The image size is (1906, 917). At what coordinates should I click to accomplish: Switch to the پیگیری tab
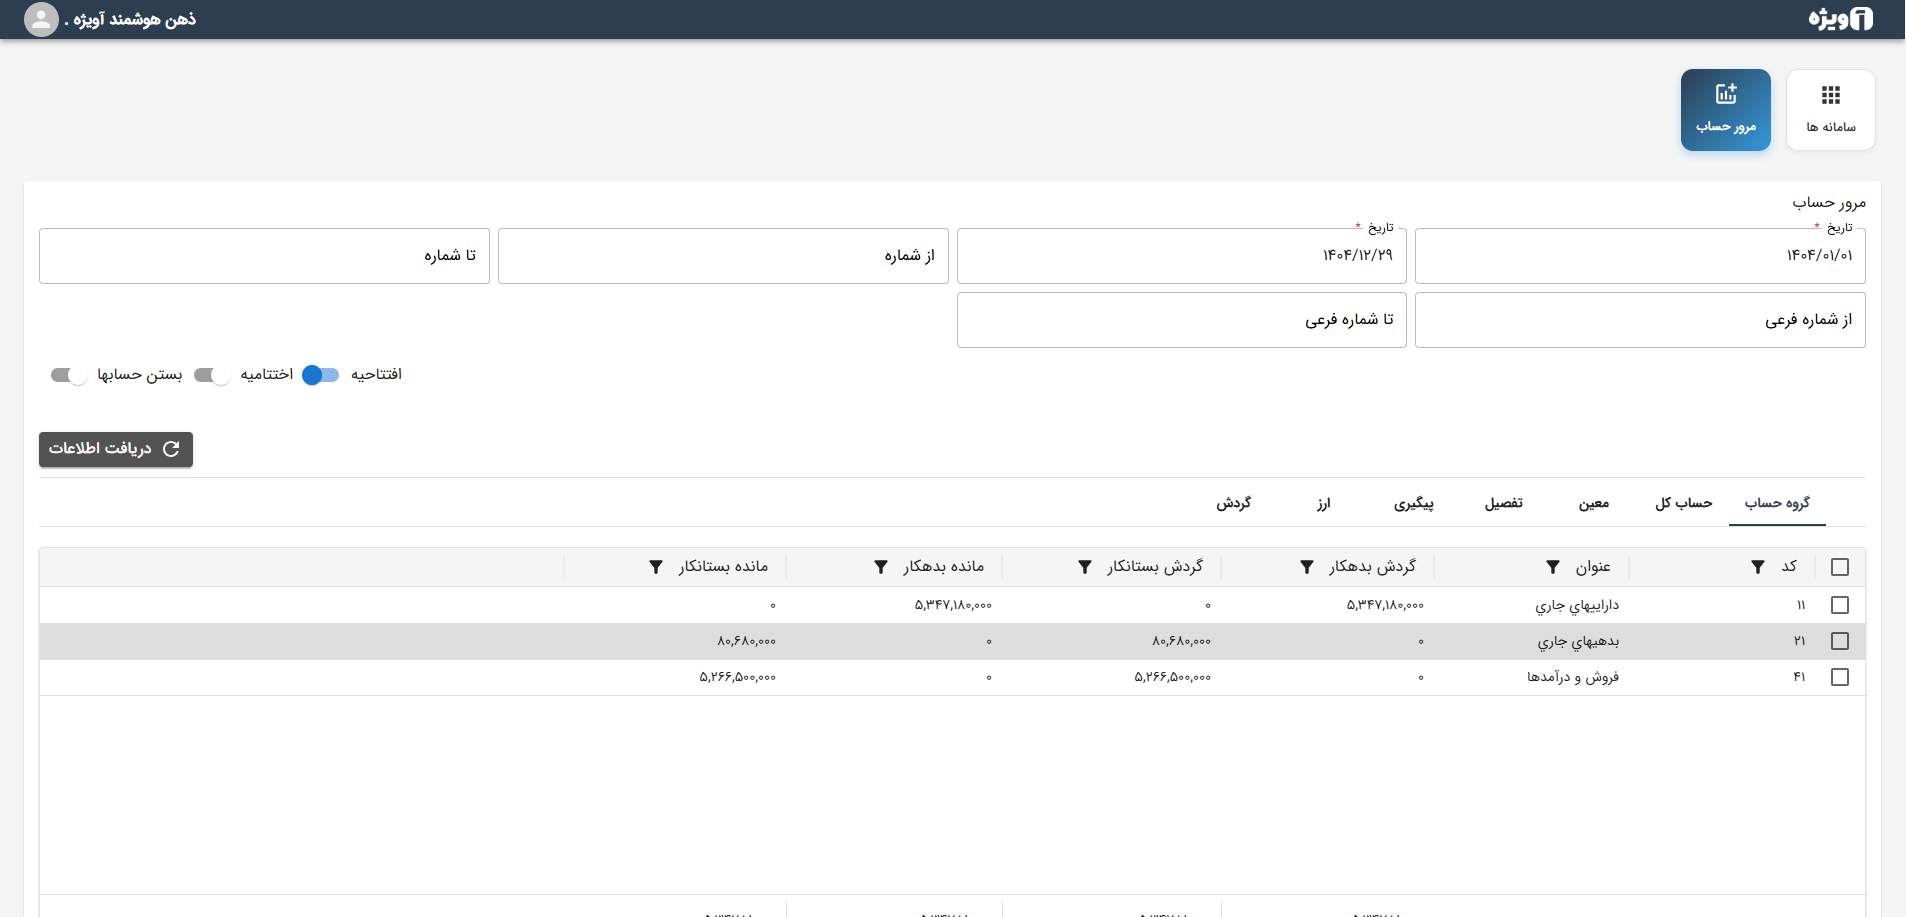(1413, 503)
